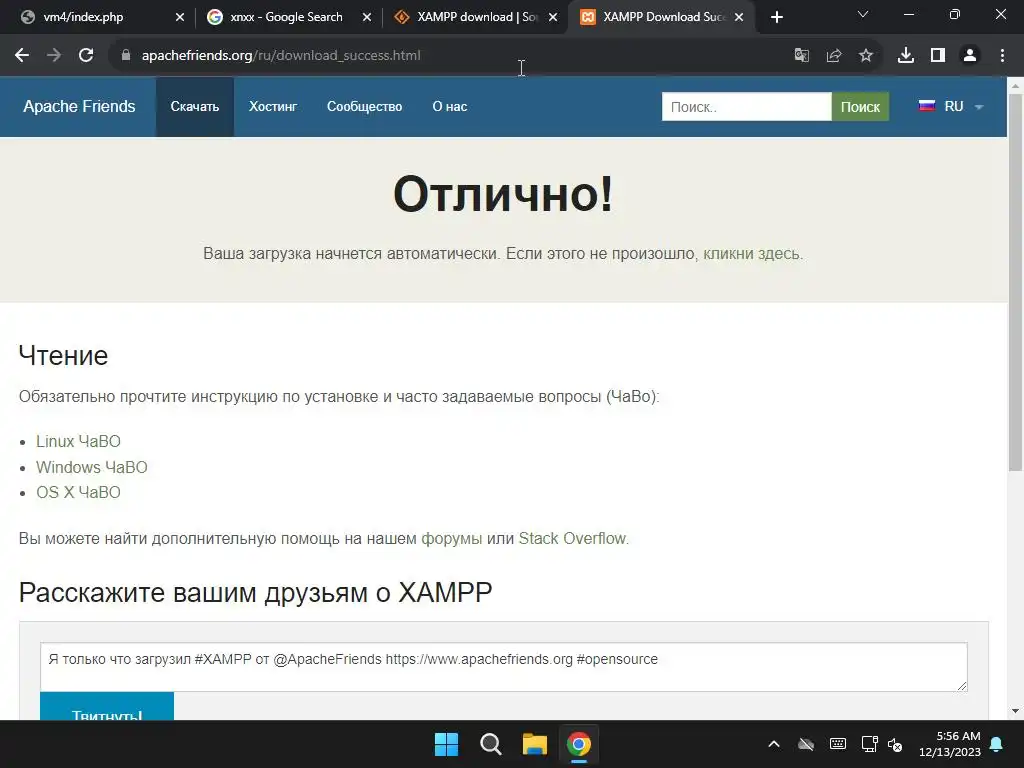Open the touch keyboard tray icon

838,744
